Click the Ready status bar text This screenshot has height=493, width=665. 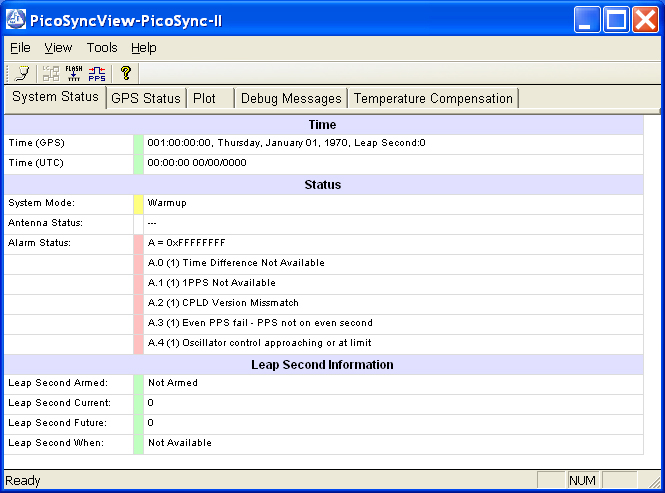pyautogui.click(x=22, y=481)
